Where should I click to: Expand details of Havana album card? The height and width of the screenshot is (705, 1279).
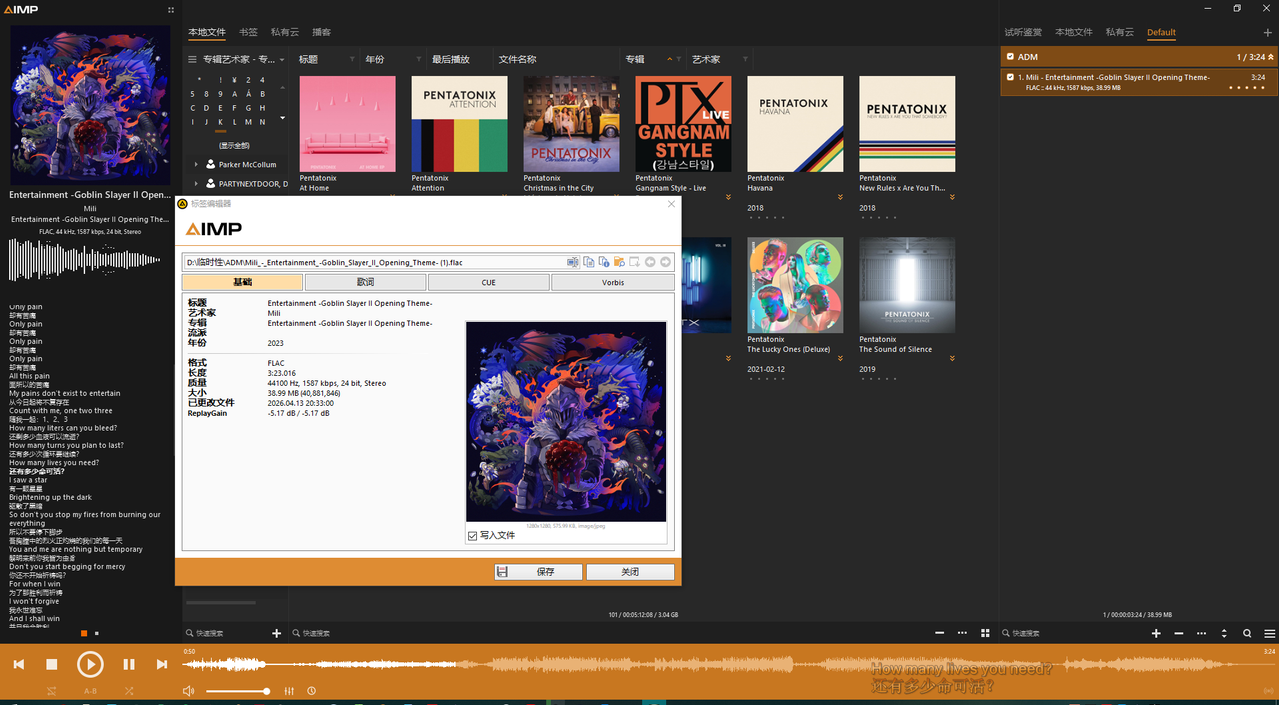click(x=840, y=198)
